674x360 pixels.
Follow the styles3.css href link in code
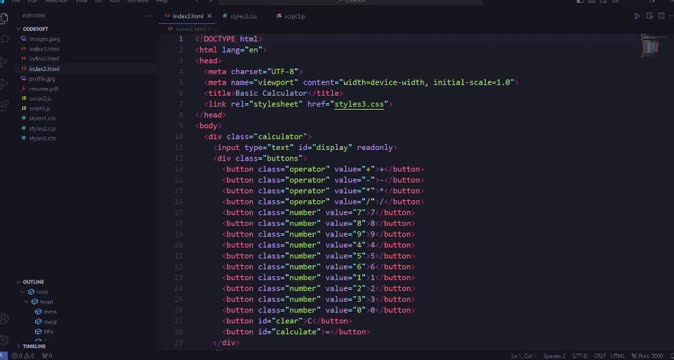coord(359,104)
